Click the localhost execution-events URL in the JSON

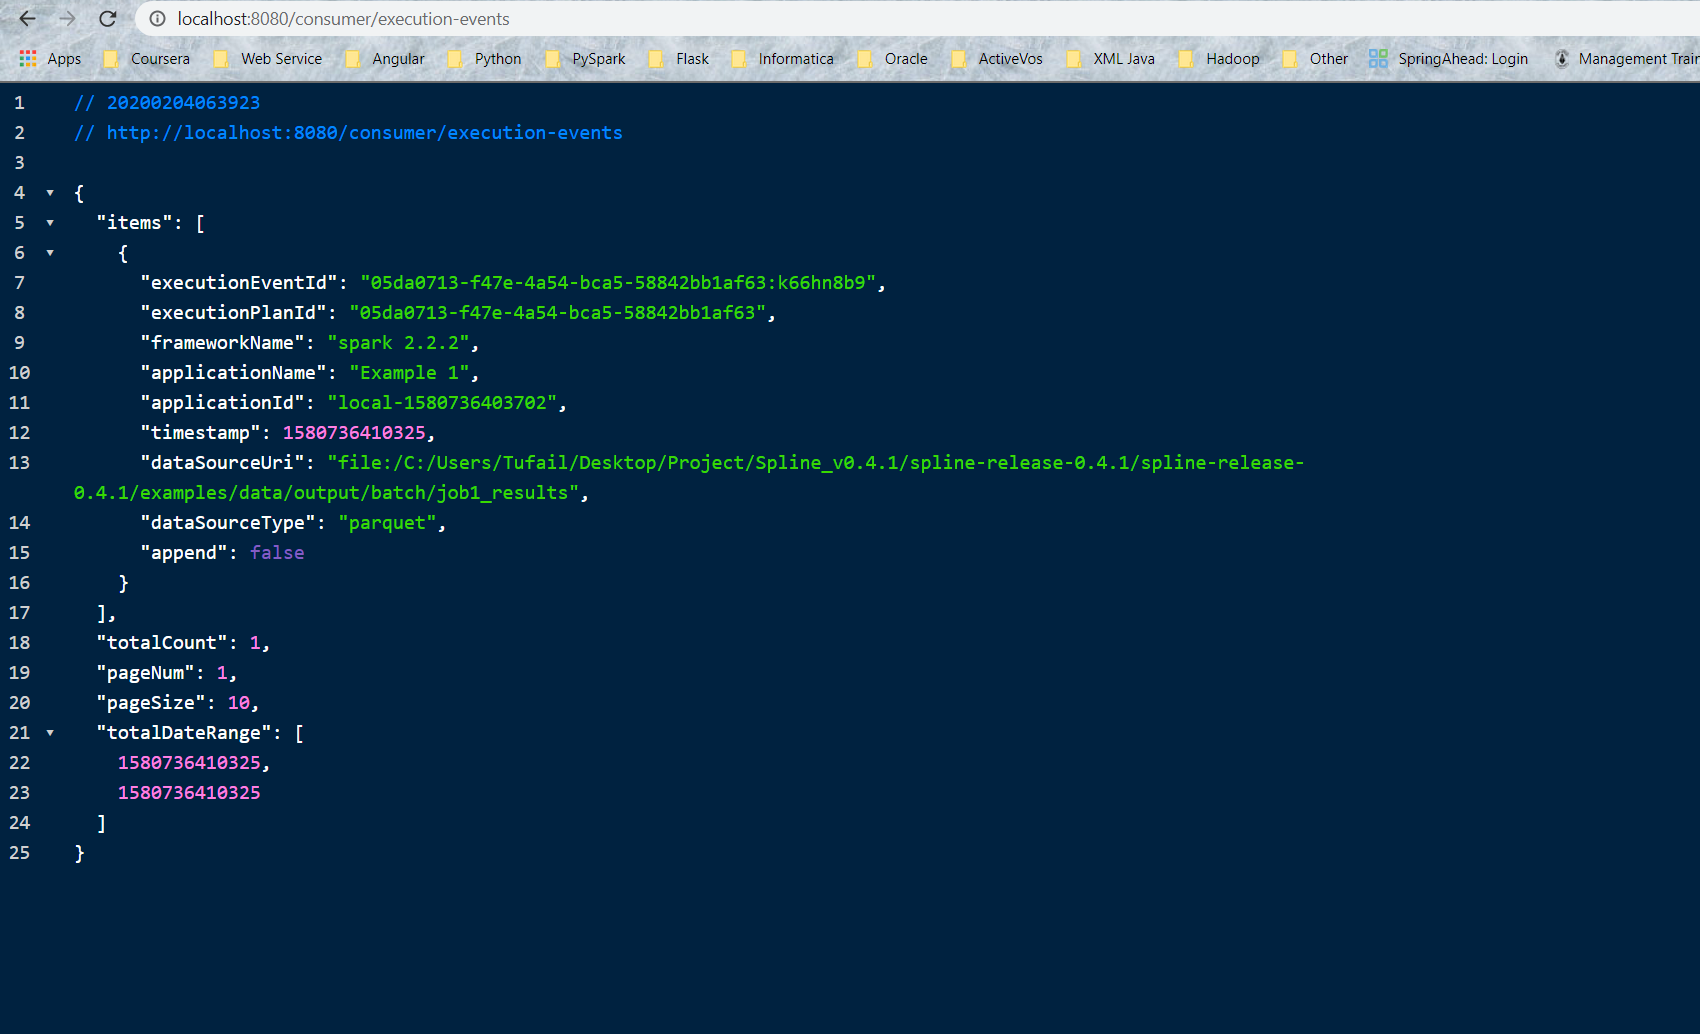pyautogui.click(x=365, y=132)
